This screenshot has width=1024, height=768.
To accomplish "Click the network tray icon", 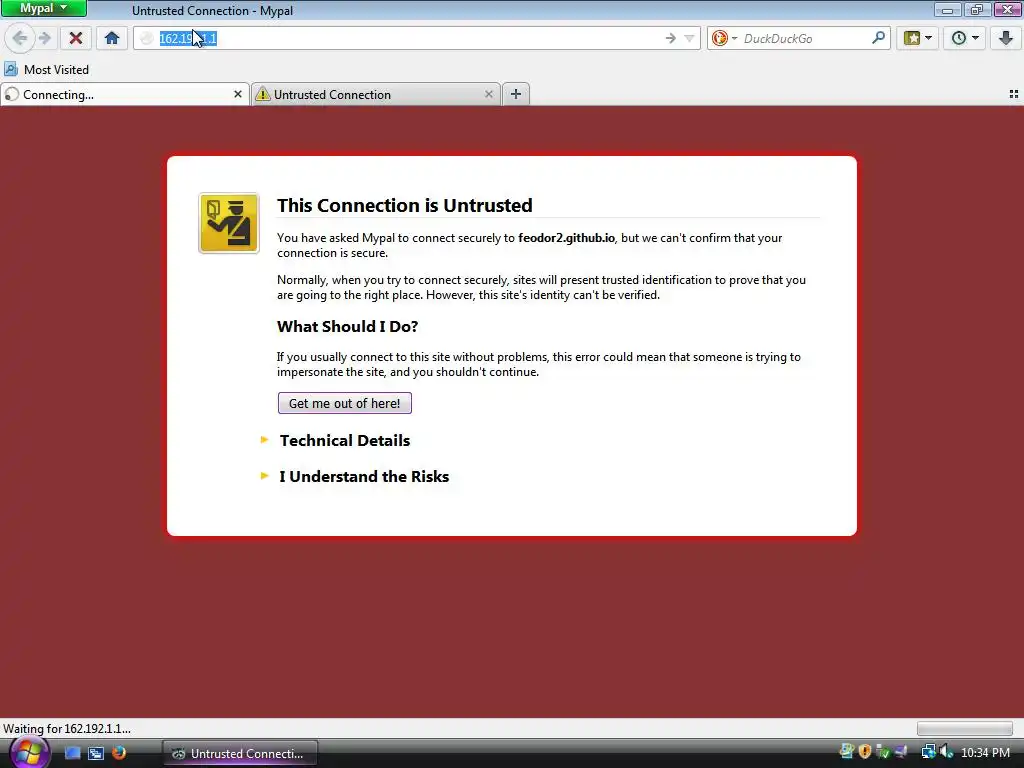I will coord(928,753).
